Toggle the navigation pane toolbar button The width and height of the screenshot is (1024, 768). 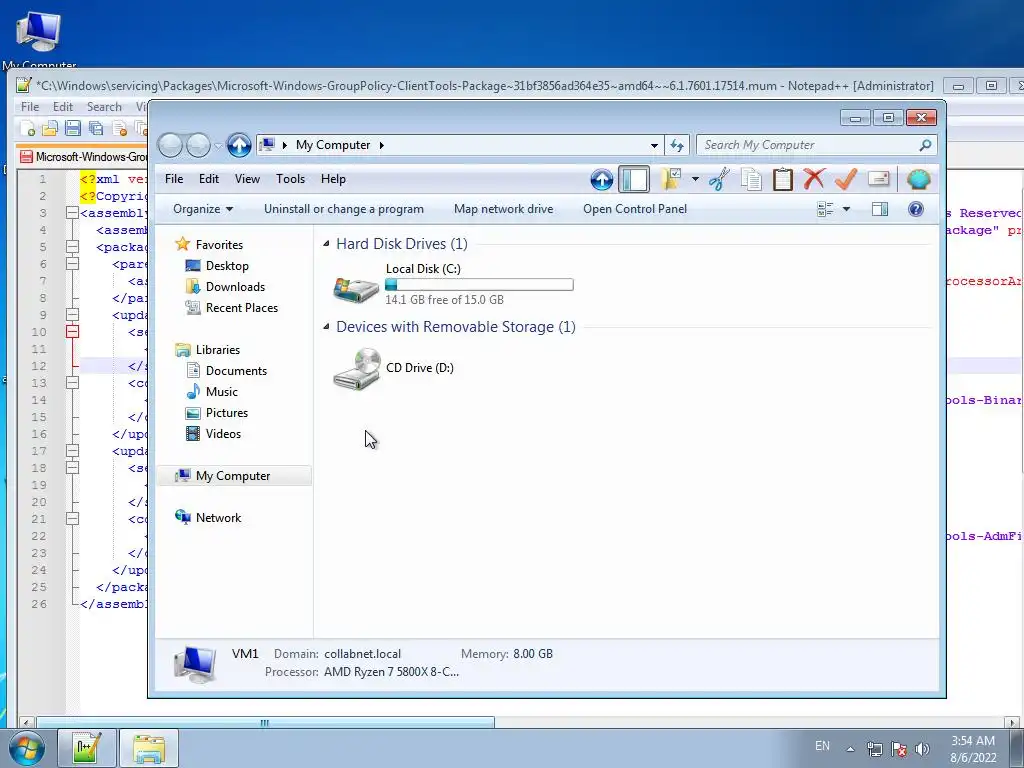click(x=633, y=180)
